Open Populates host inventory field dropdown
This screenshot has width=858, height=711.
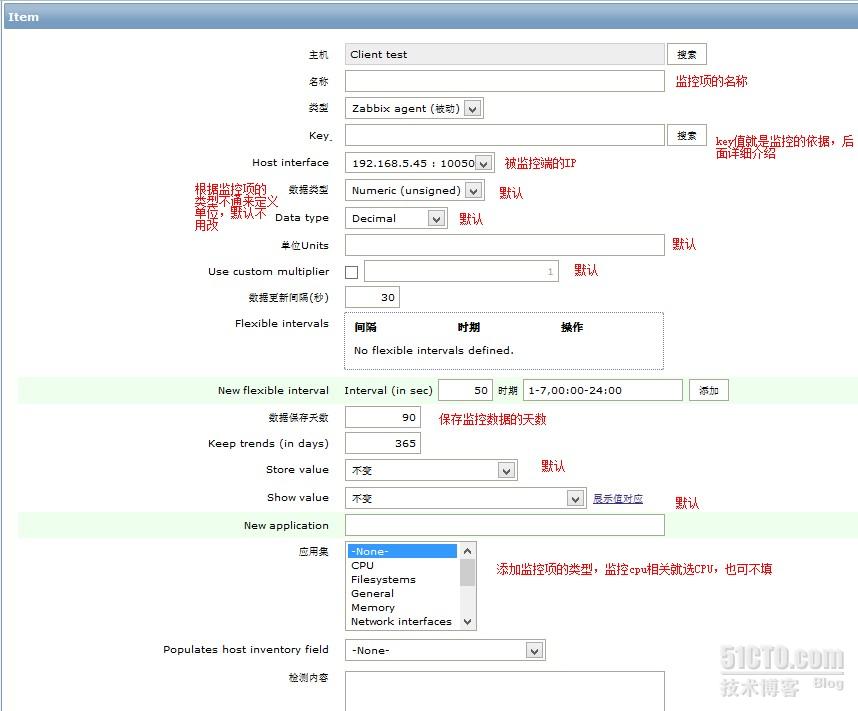[445, 650]
